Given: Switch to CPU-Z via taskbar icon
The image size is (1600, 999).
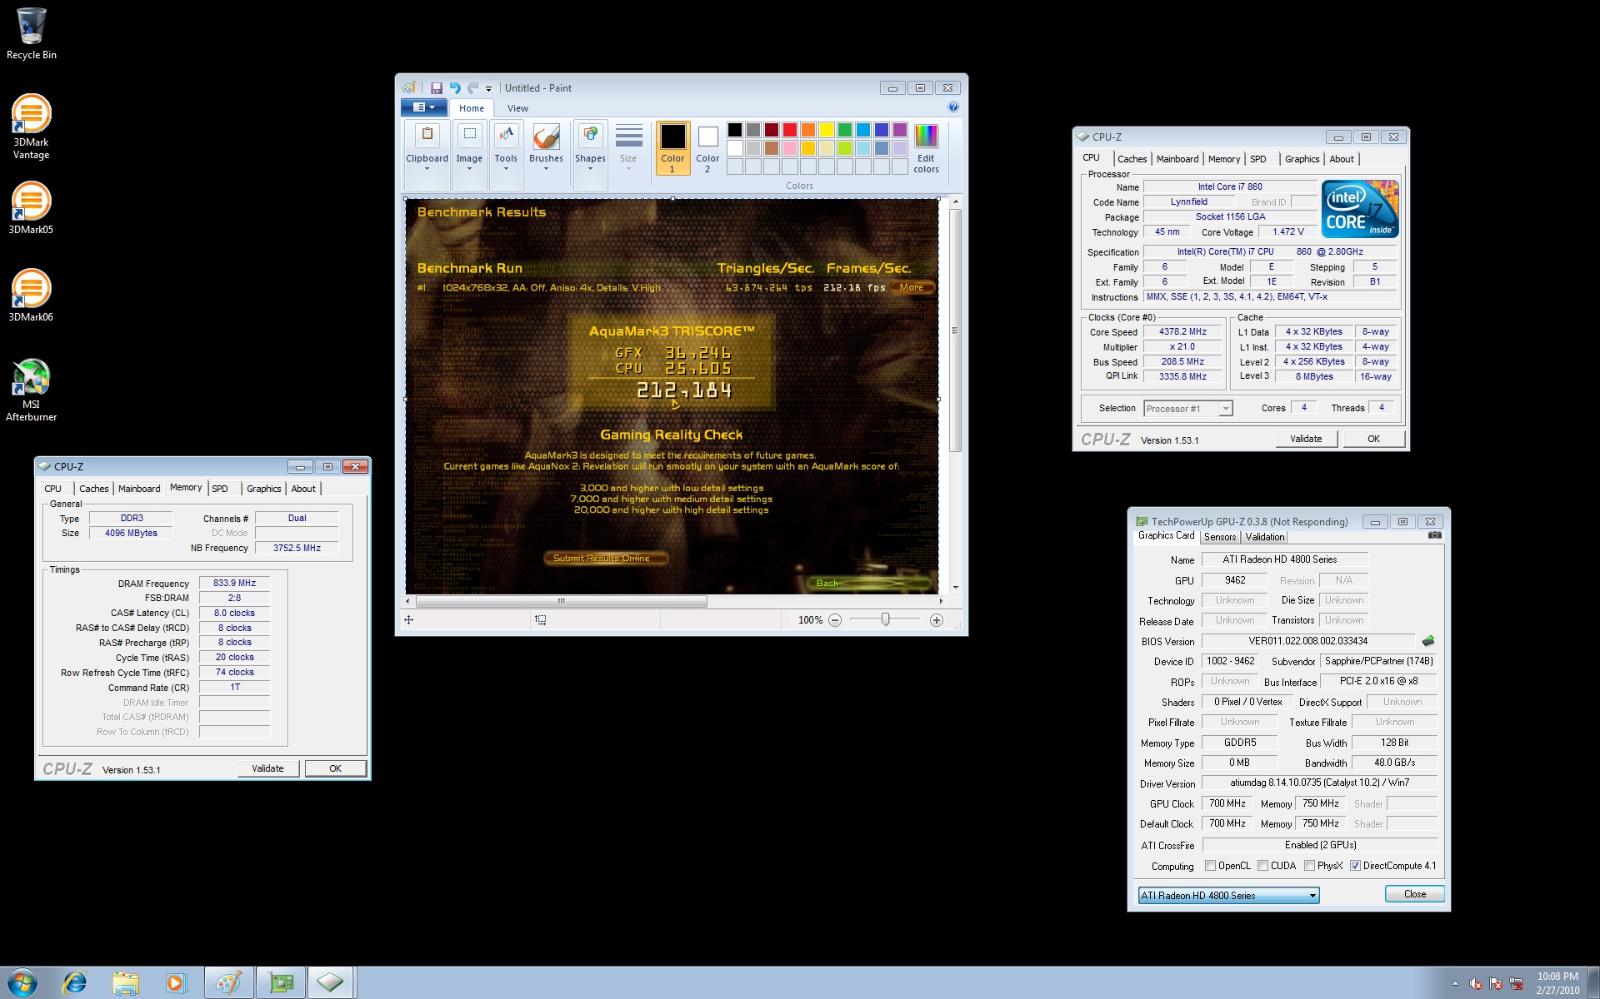Looking at the screenshot, I should coord(331,982).
